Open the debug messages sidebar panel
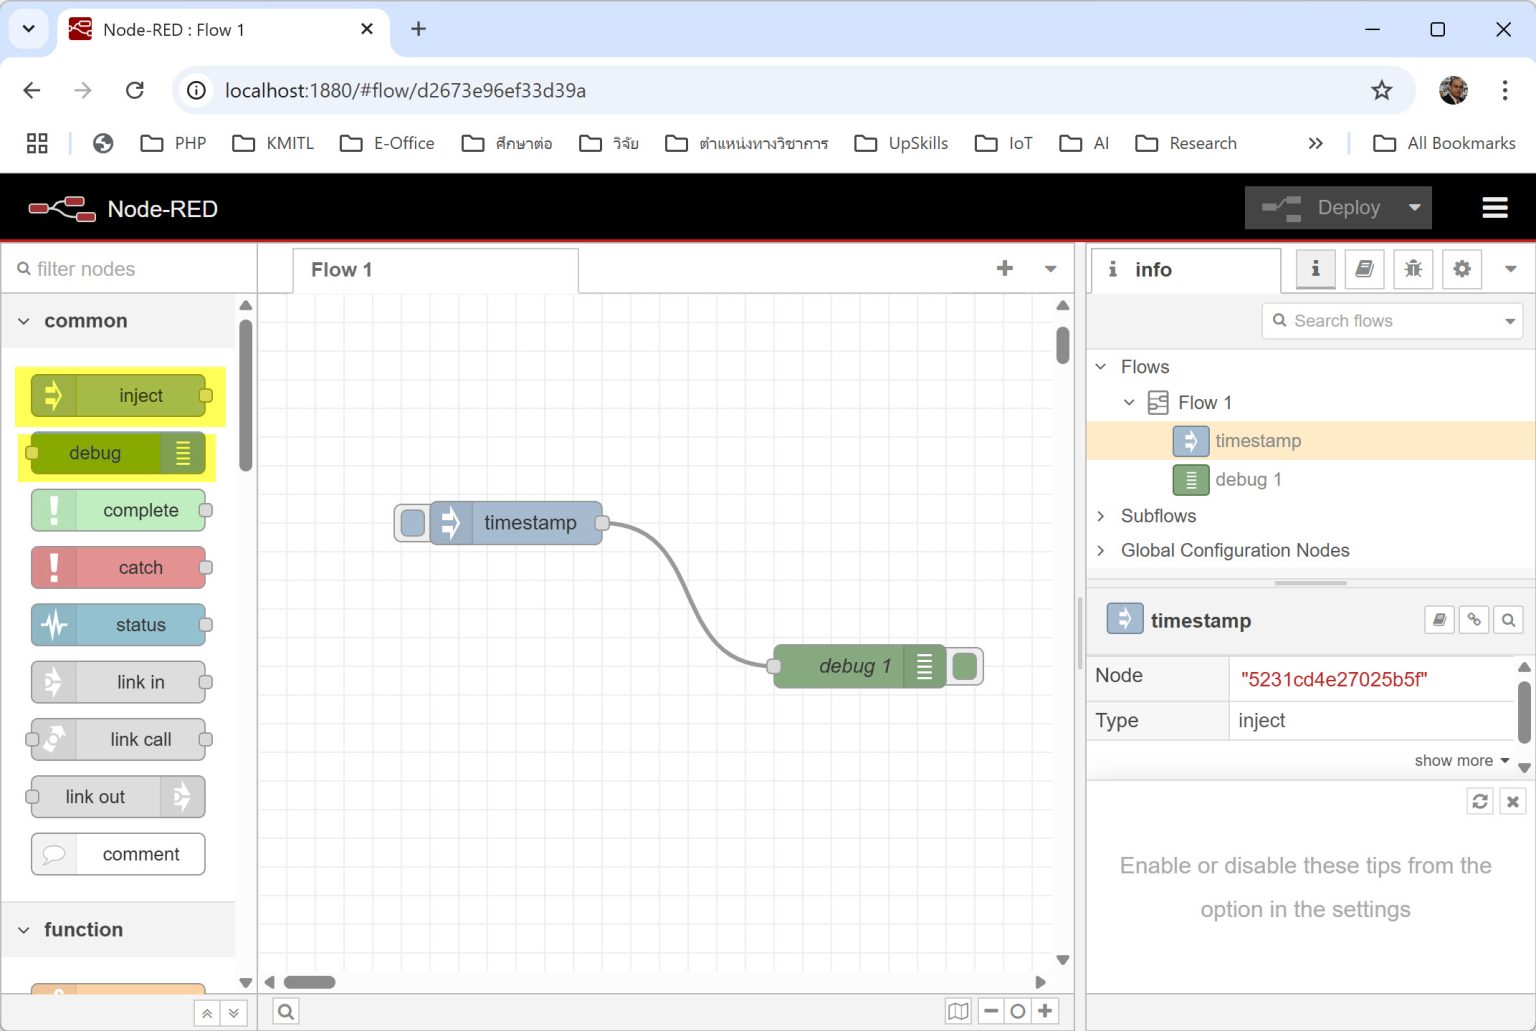This screenshot has width=1536, height=1031. tap(1413, 269)
